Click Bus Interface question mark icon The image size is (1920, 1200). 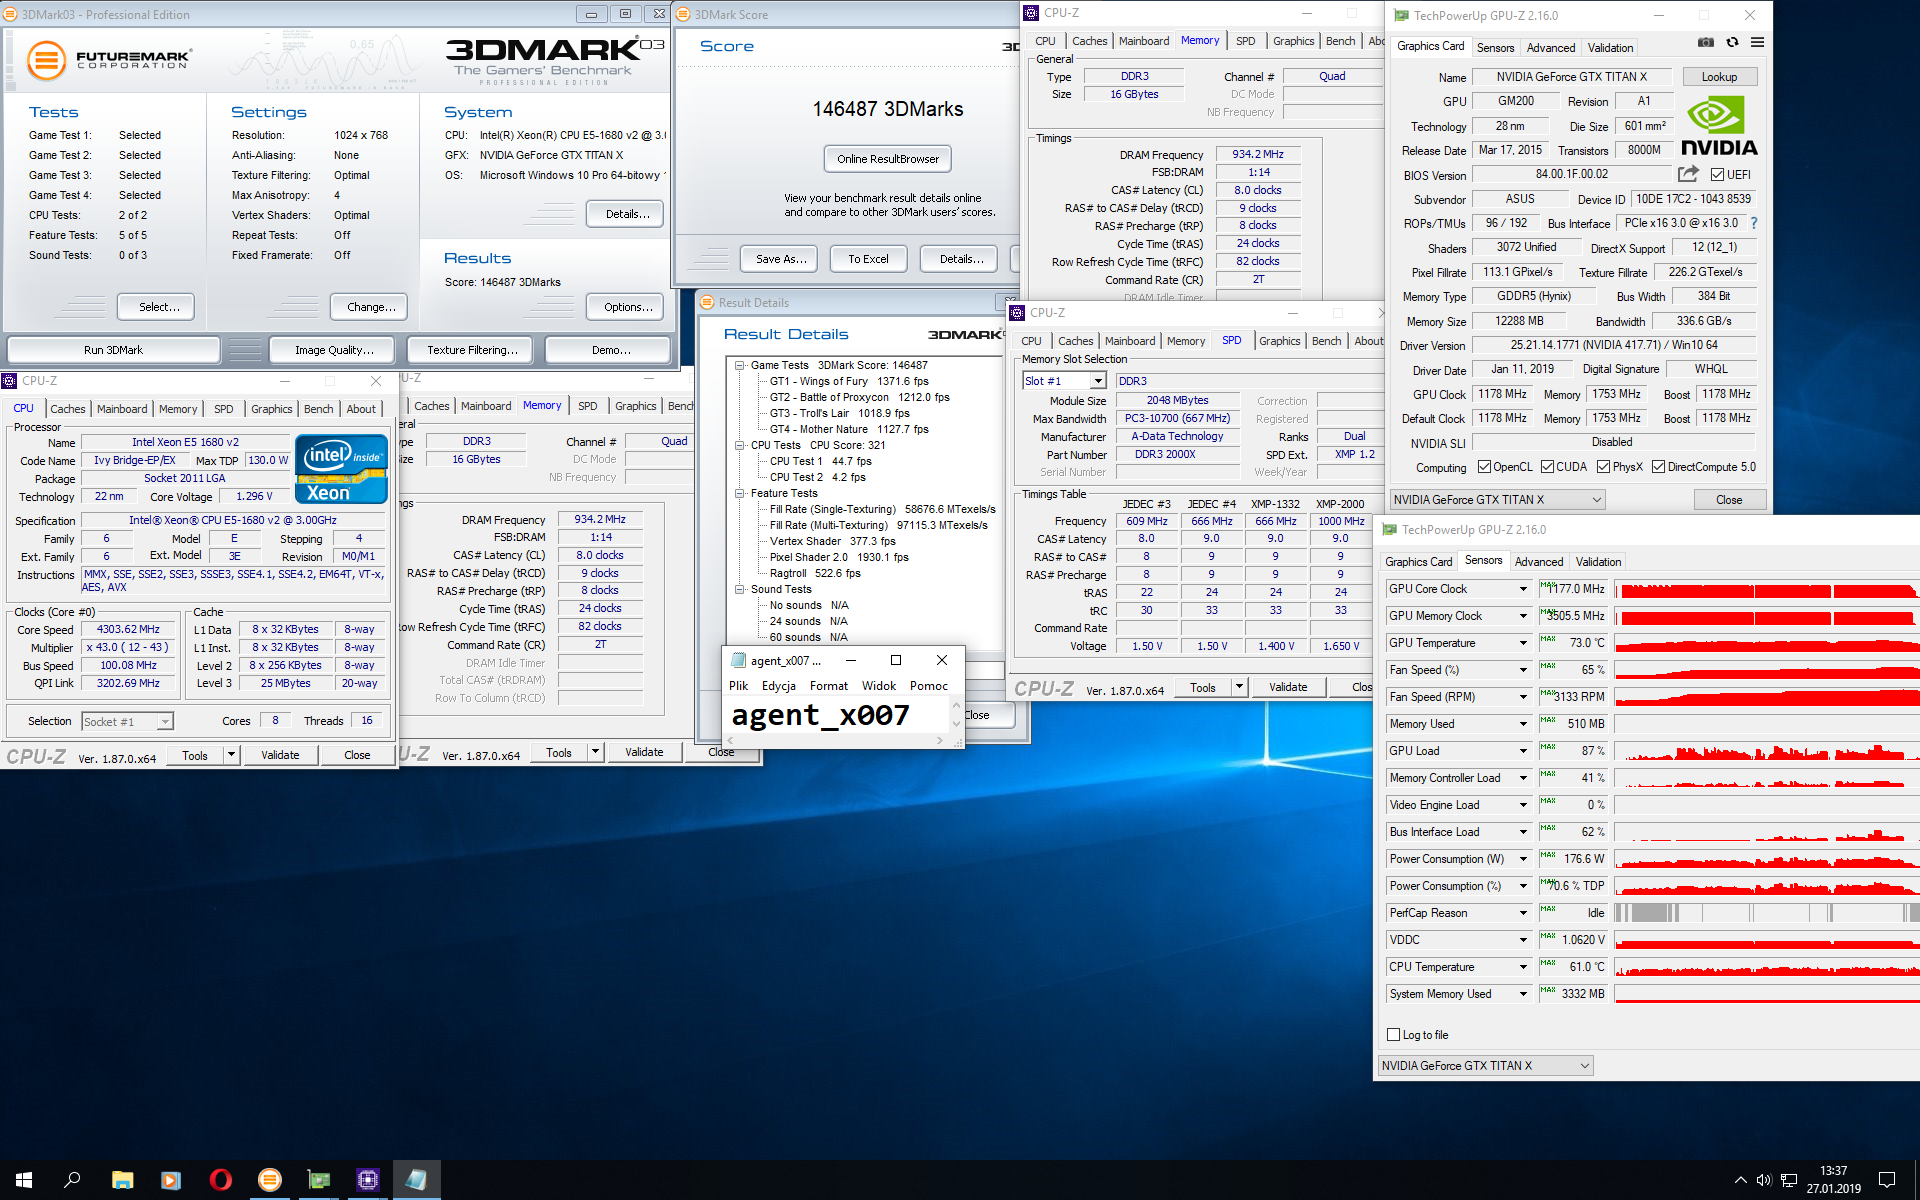click(x=1754, y=223)
